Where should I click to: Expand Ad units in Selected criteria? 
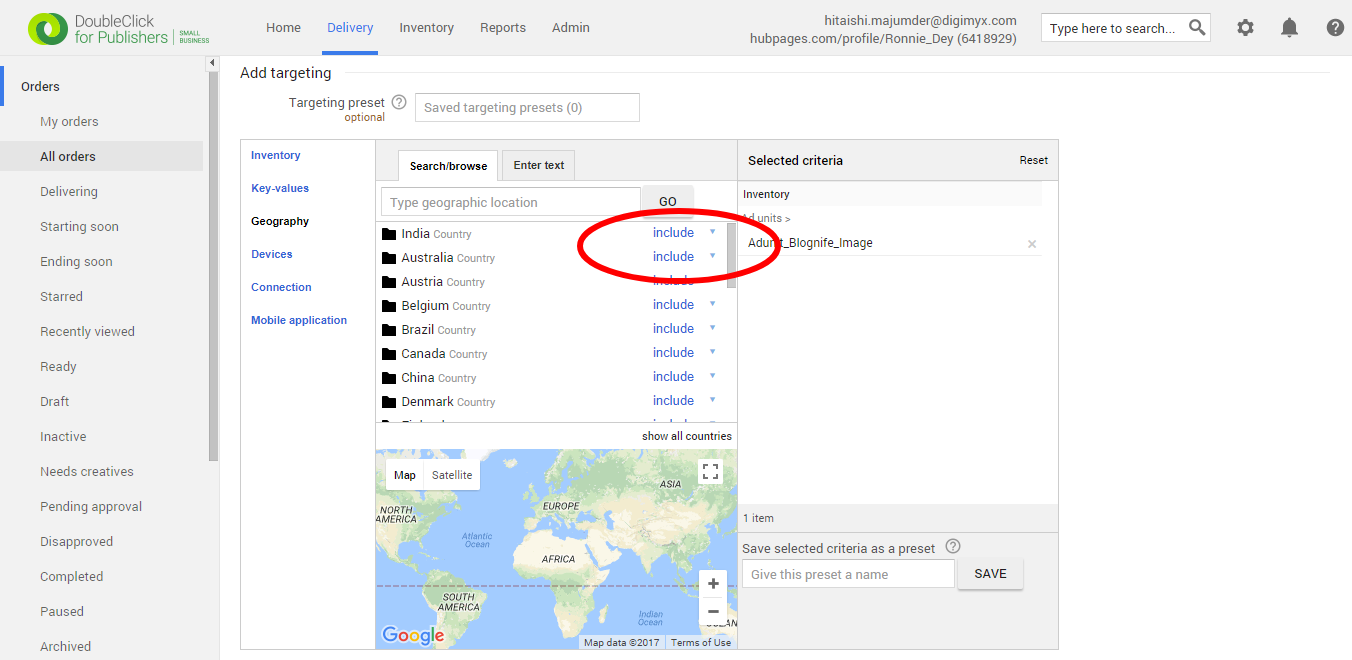point(766,218)
